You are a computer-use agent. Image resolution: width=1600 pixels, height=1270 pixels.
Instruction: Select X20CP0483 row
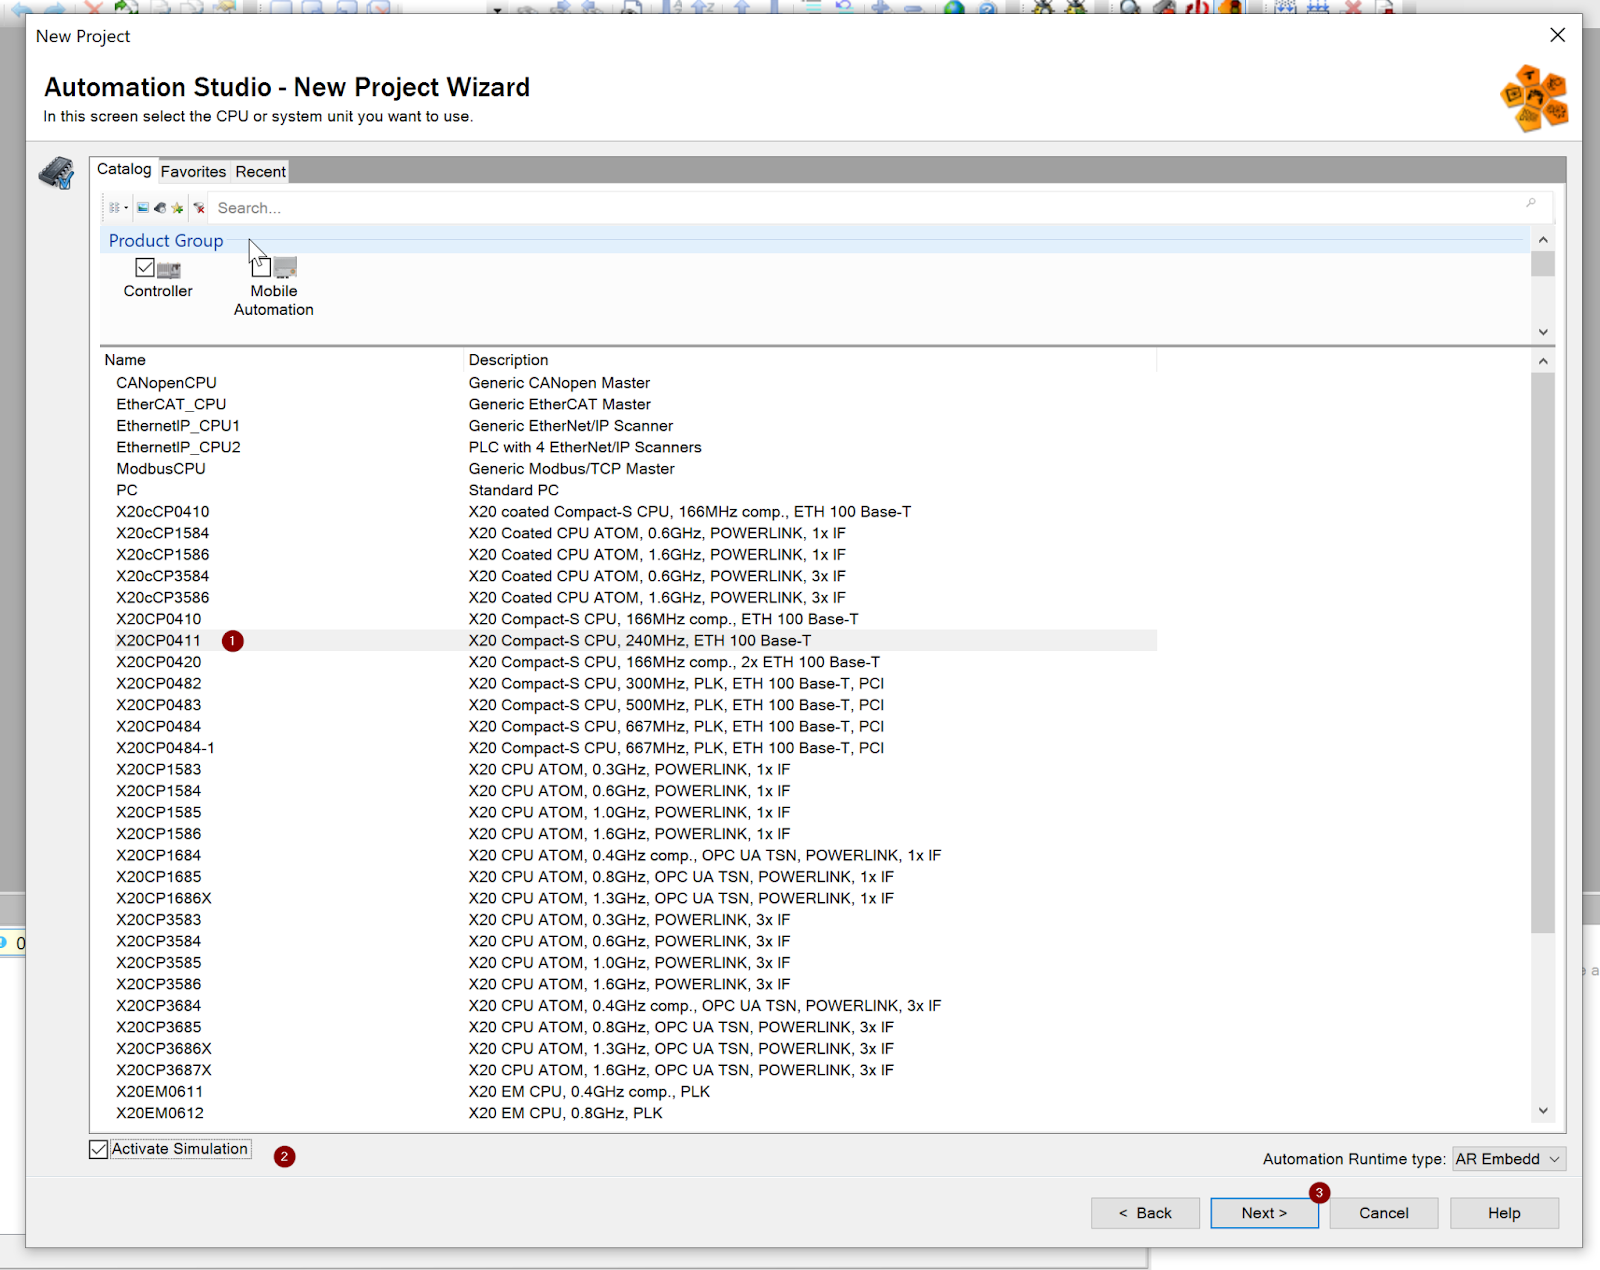click(630, 705)
